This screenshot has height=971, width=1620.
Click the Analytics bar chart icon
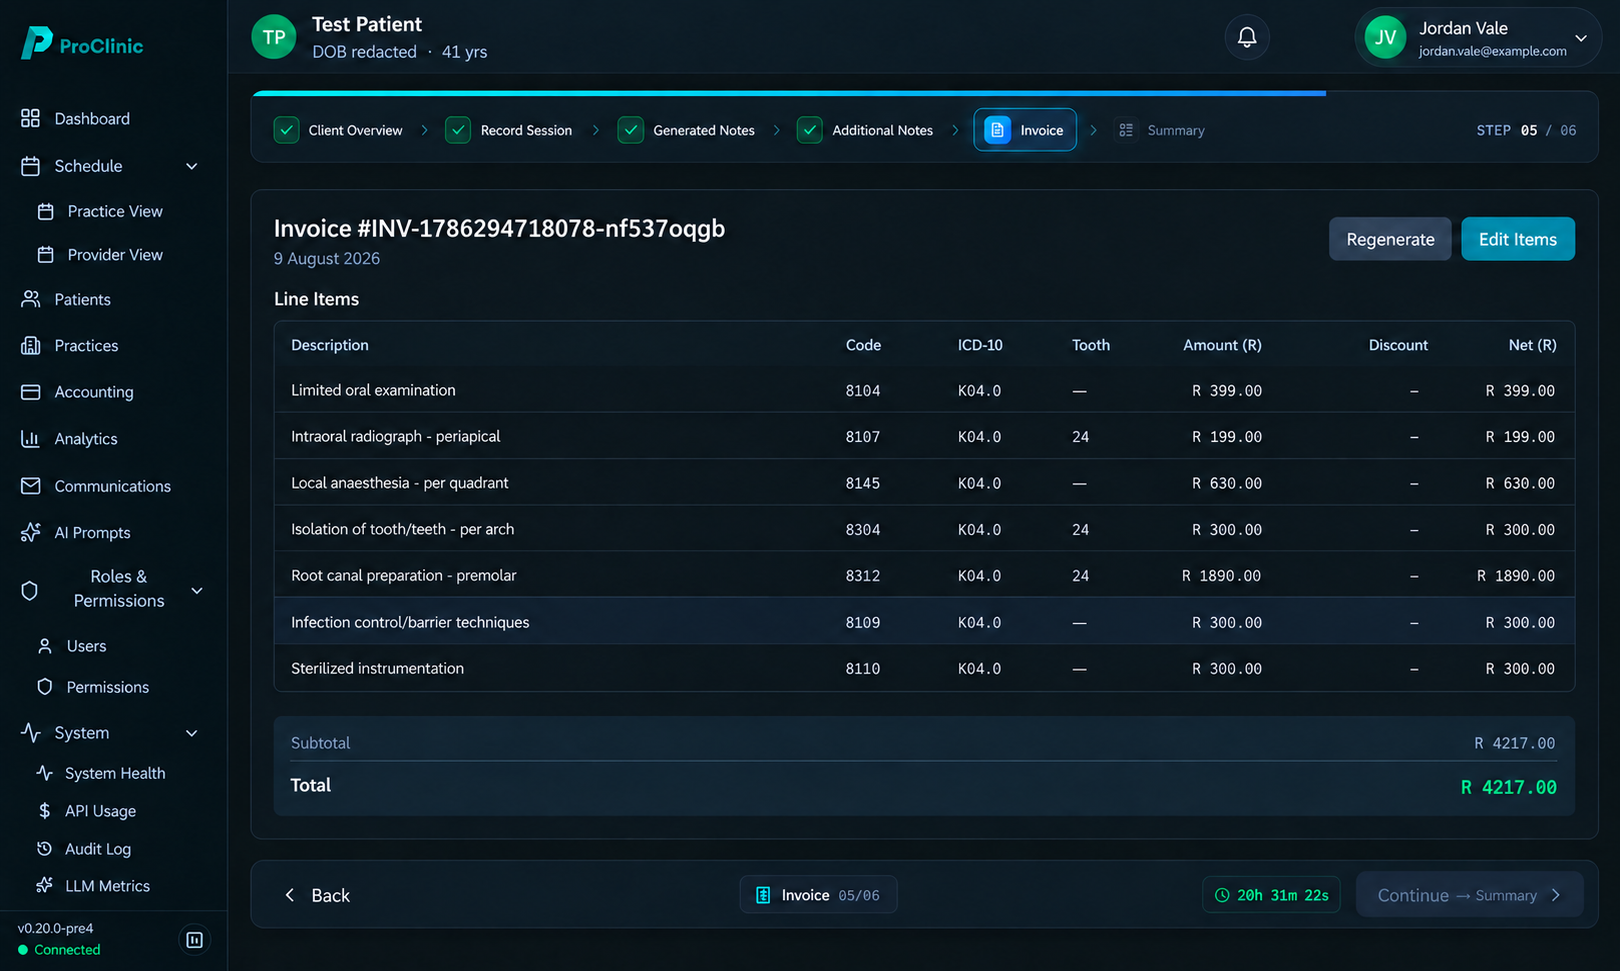pyautogui.click(x=31, y=438)
